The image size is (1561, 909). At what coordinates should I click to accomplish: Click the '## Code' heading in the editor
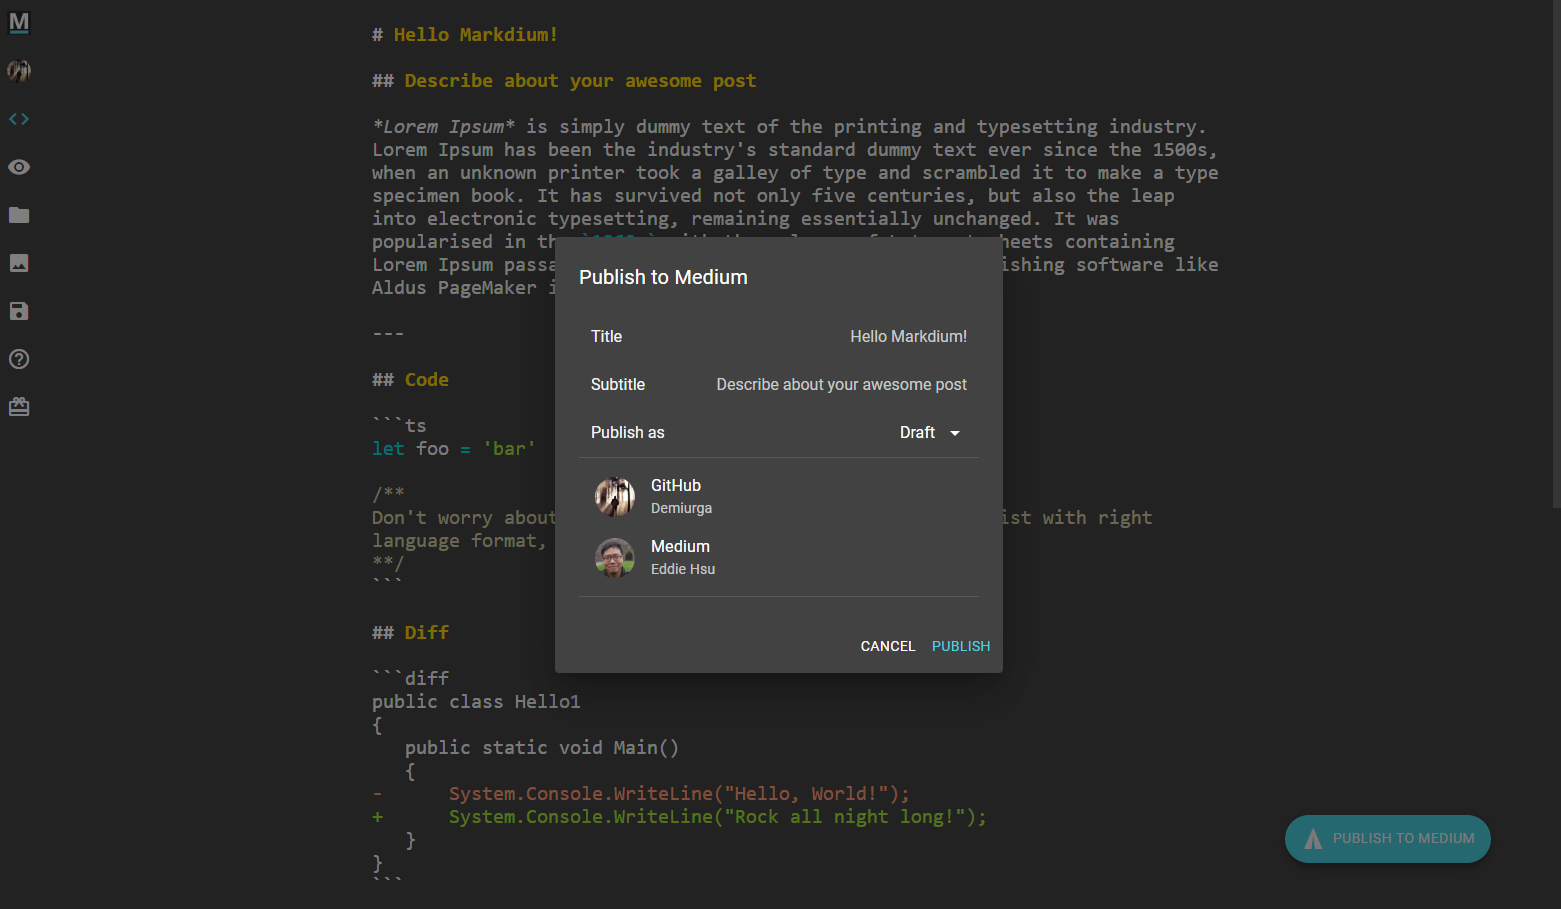pyautogui.click(x=410, y=380)
